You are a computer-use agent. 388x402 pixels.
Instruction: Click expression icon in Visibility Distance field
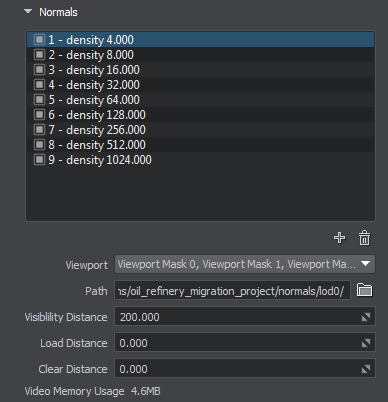point(366,317)
